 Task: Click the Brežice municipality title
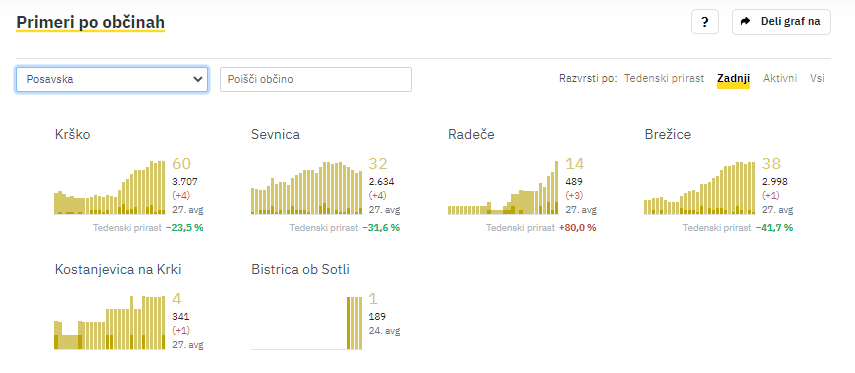tap(667, 134)
